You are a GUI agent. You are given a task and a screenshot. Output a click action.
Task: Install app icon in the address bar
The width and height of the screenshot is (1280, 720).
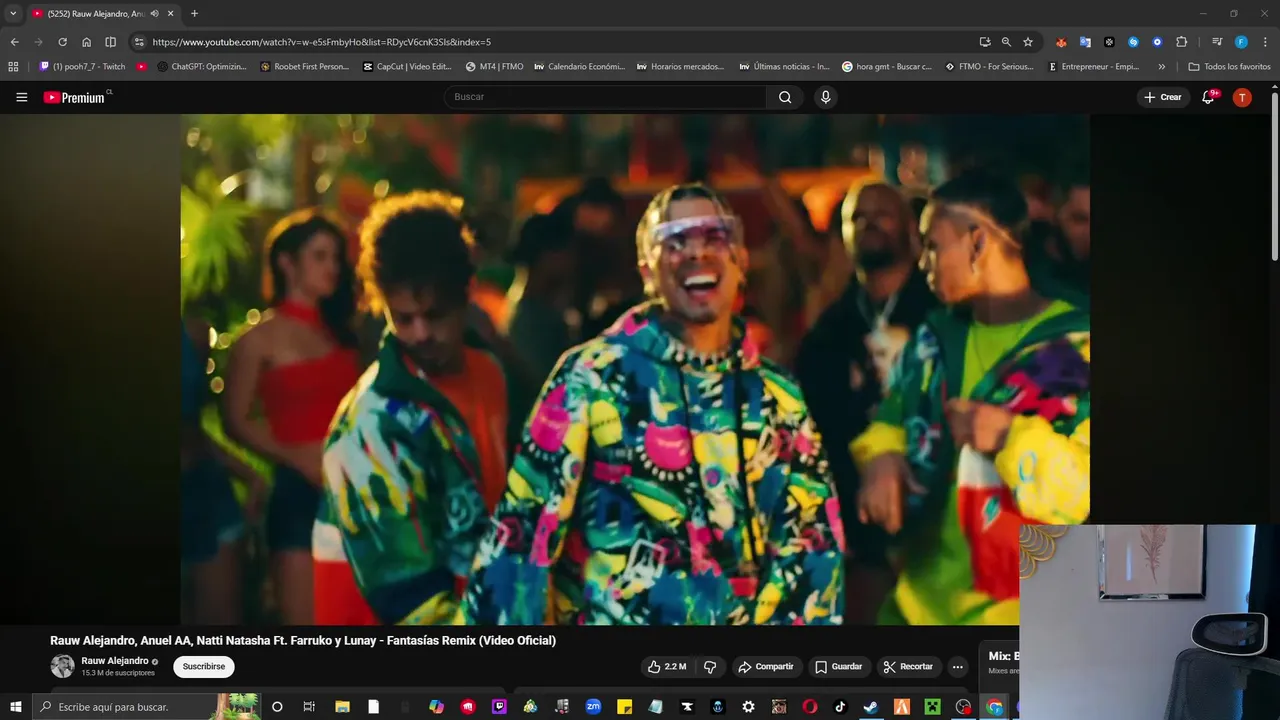(985, 42)
